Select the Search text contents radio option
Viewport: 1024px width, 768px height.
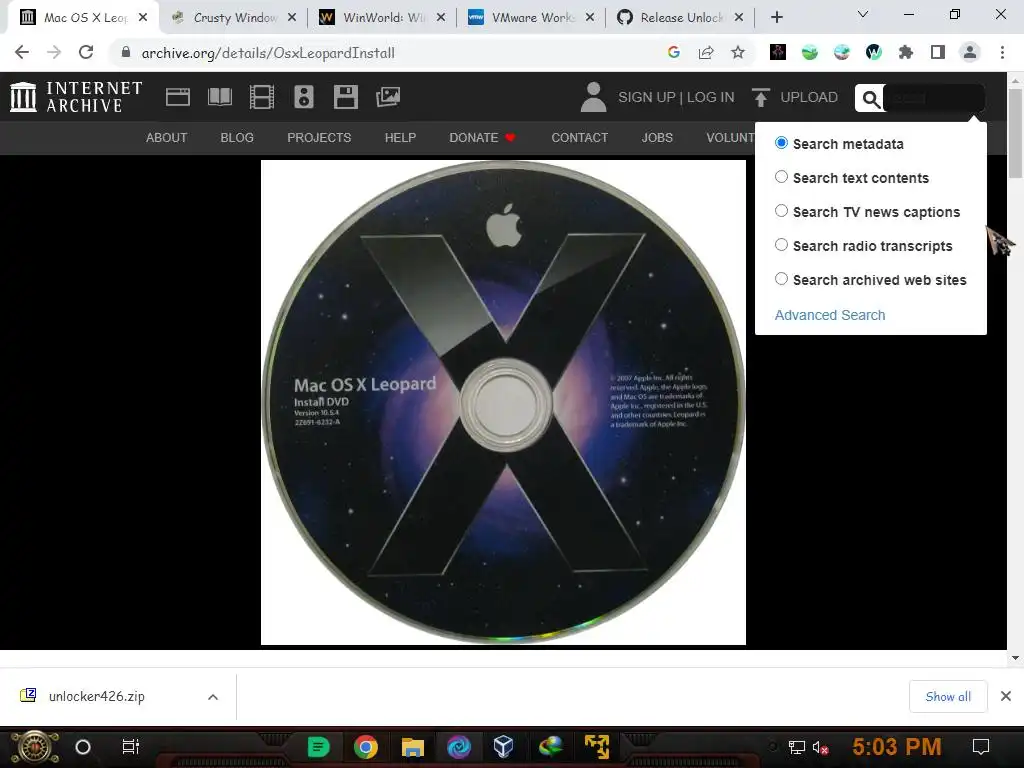coord(781,177)
